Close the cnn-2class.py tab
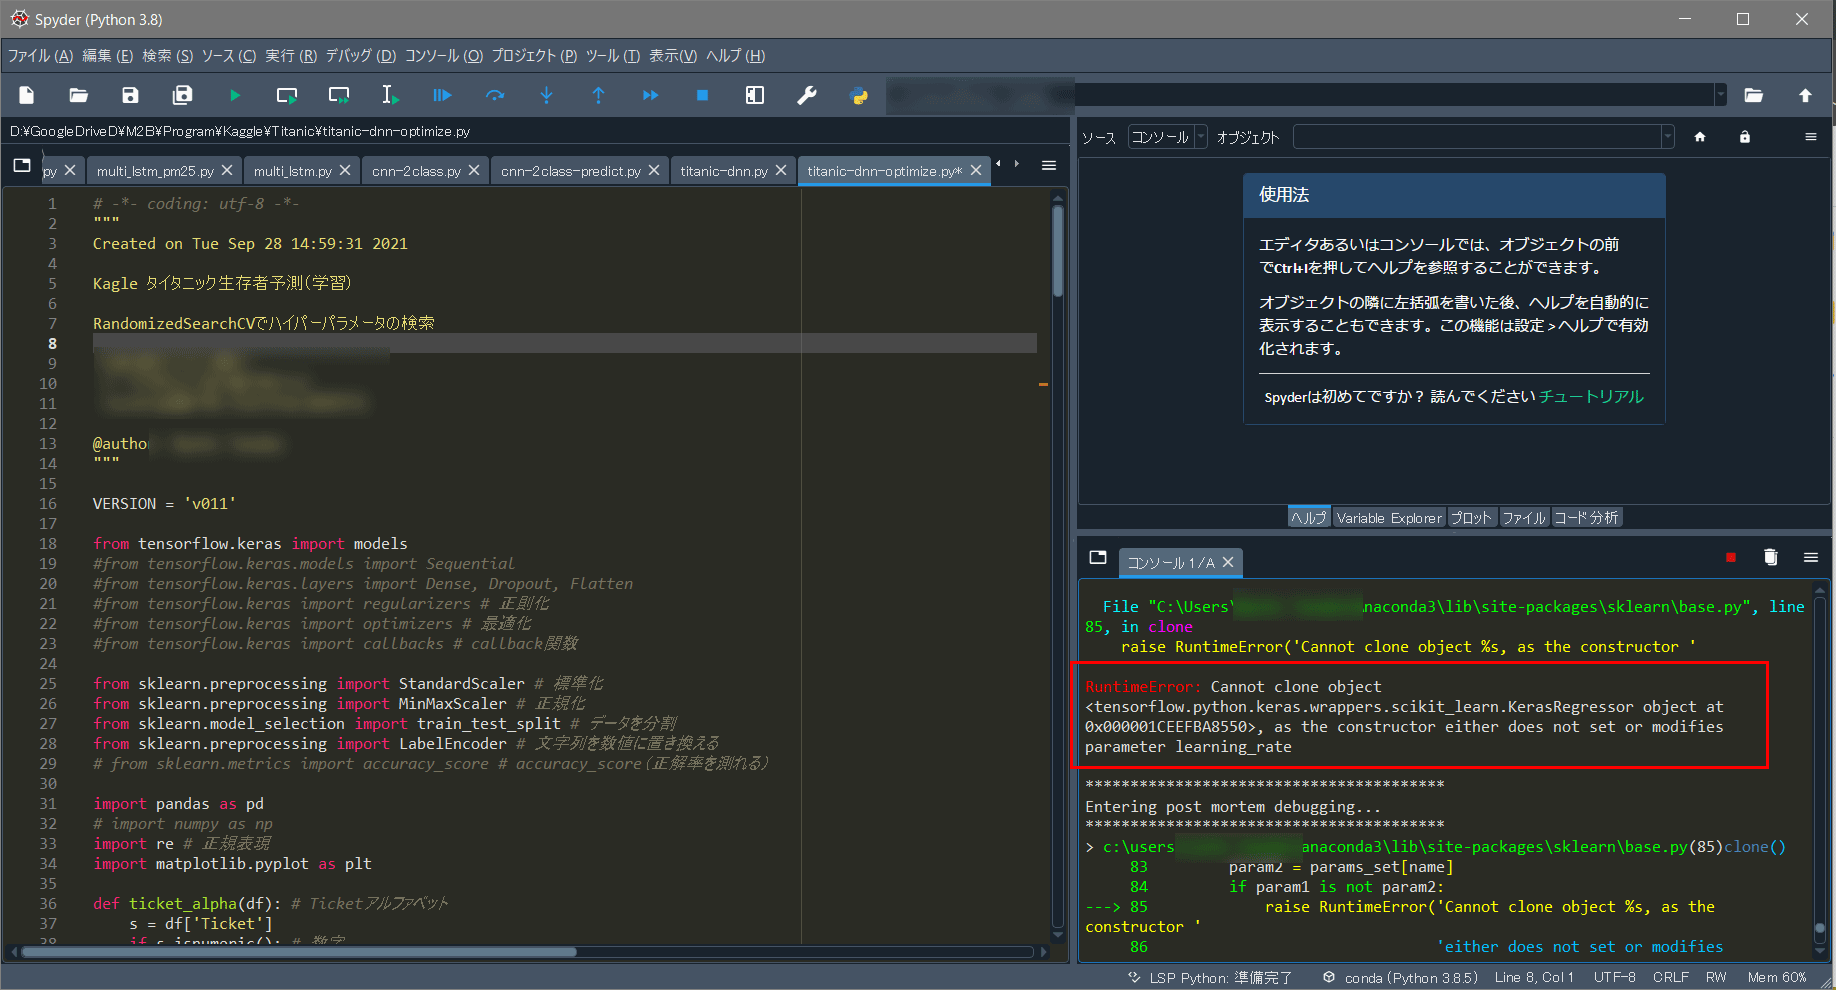 [474, 171]
